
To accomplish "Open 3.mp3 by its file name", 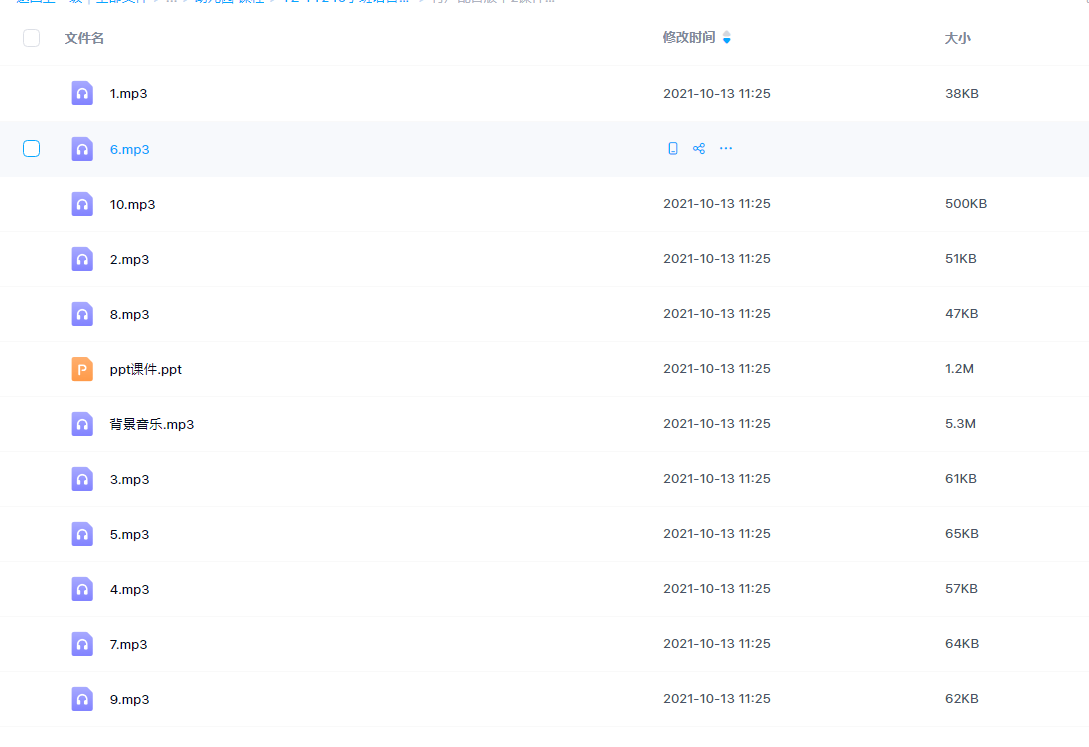I will click(129, 479).
